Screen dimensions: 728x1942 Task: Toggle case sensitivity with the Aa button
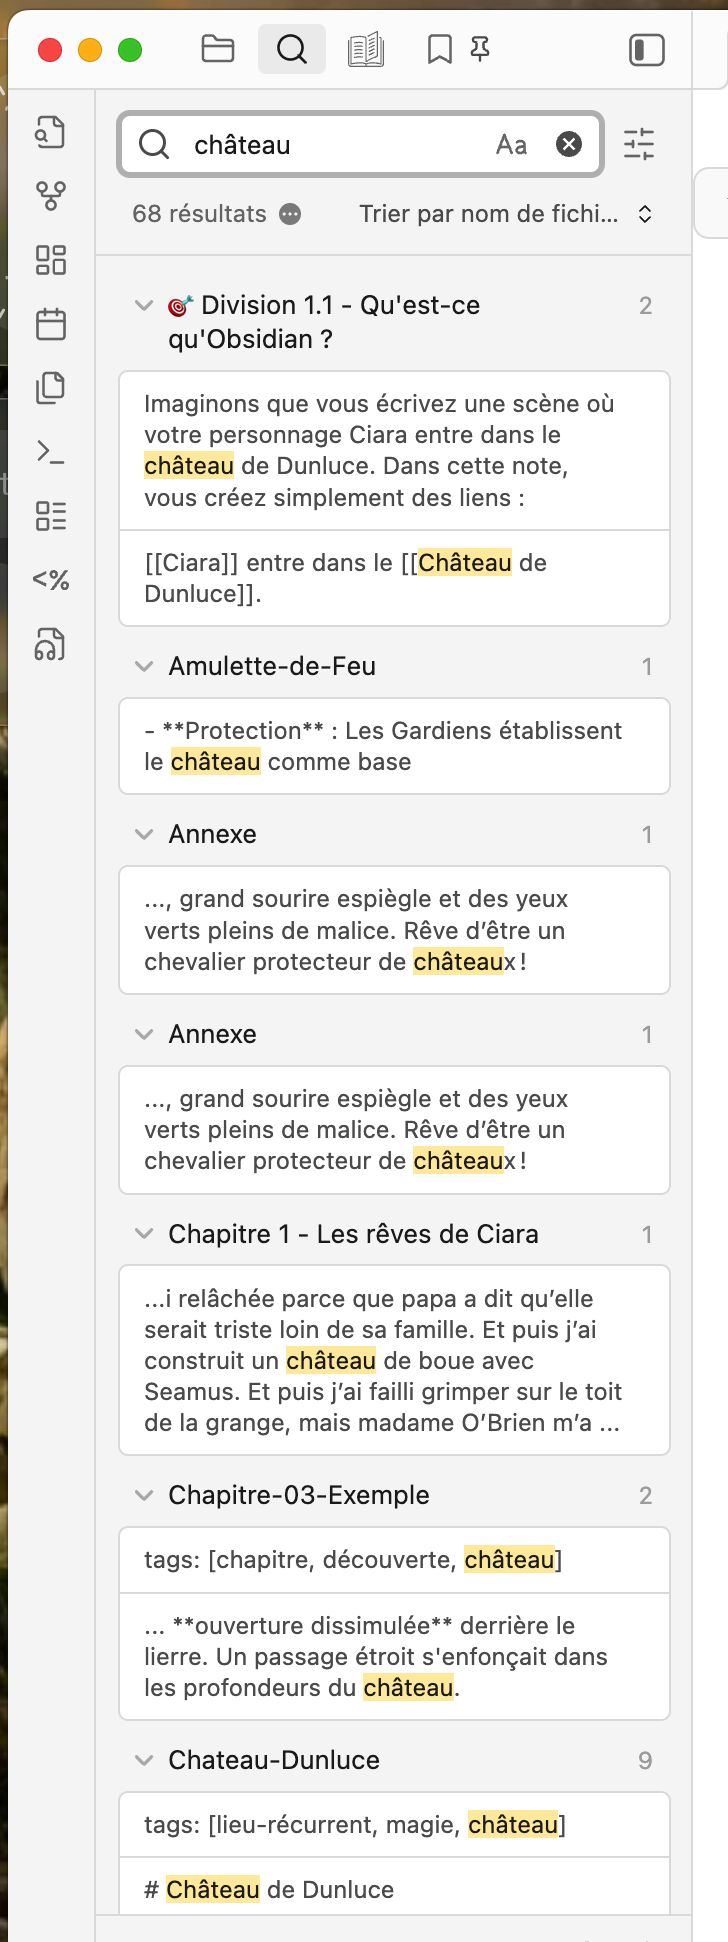point(513,144)
